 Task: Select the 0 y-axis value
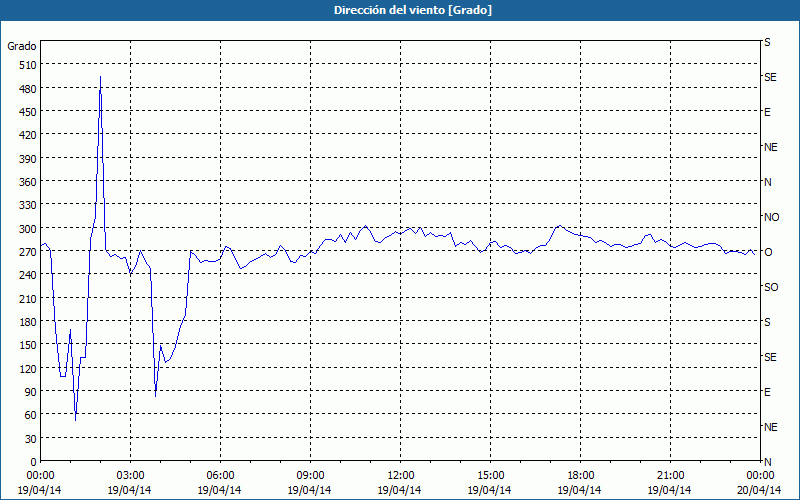pos(34,462)
